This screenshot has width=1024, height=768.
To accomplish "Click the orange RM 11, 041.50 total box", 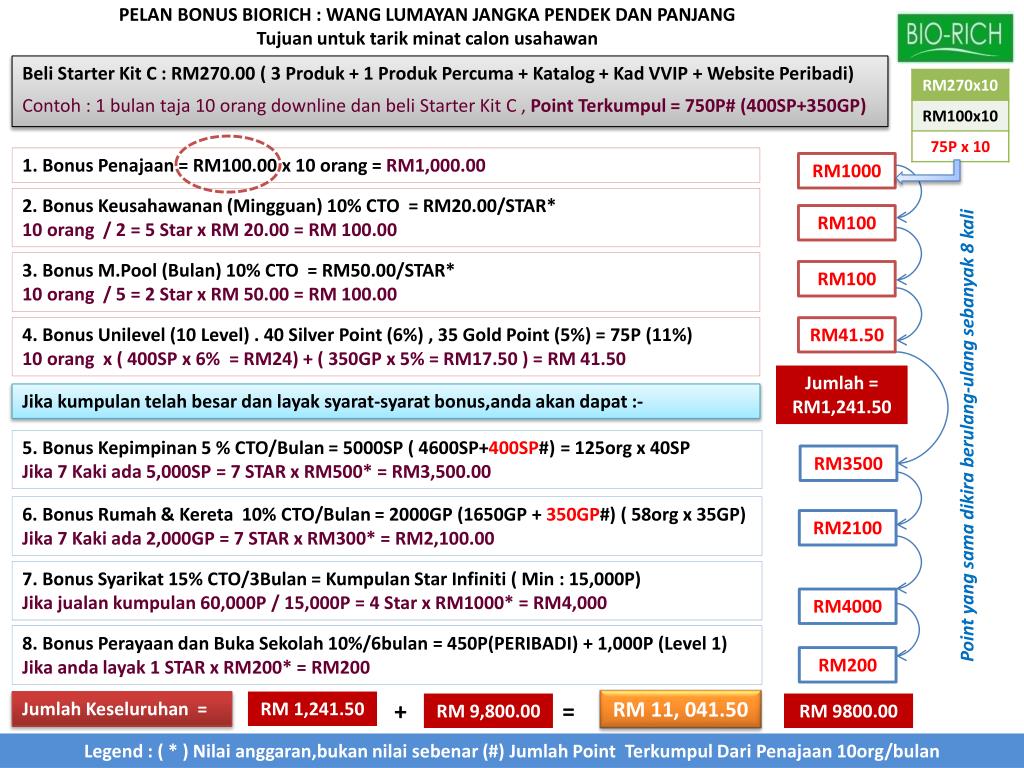I will (x=680, y=709).
